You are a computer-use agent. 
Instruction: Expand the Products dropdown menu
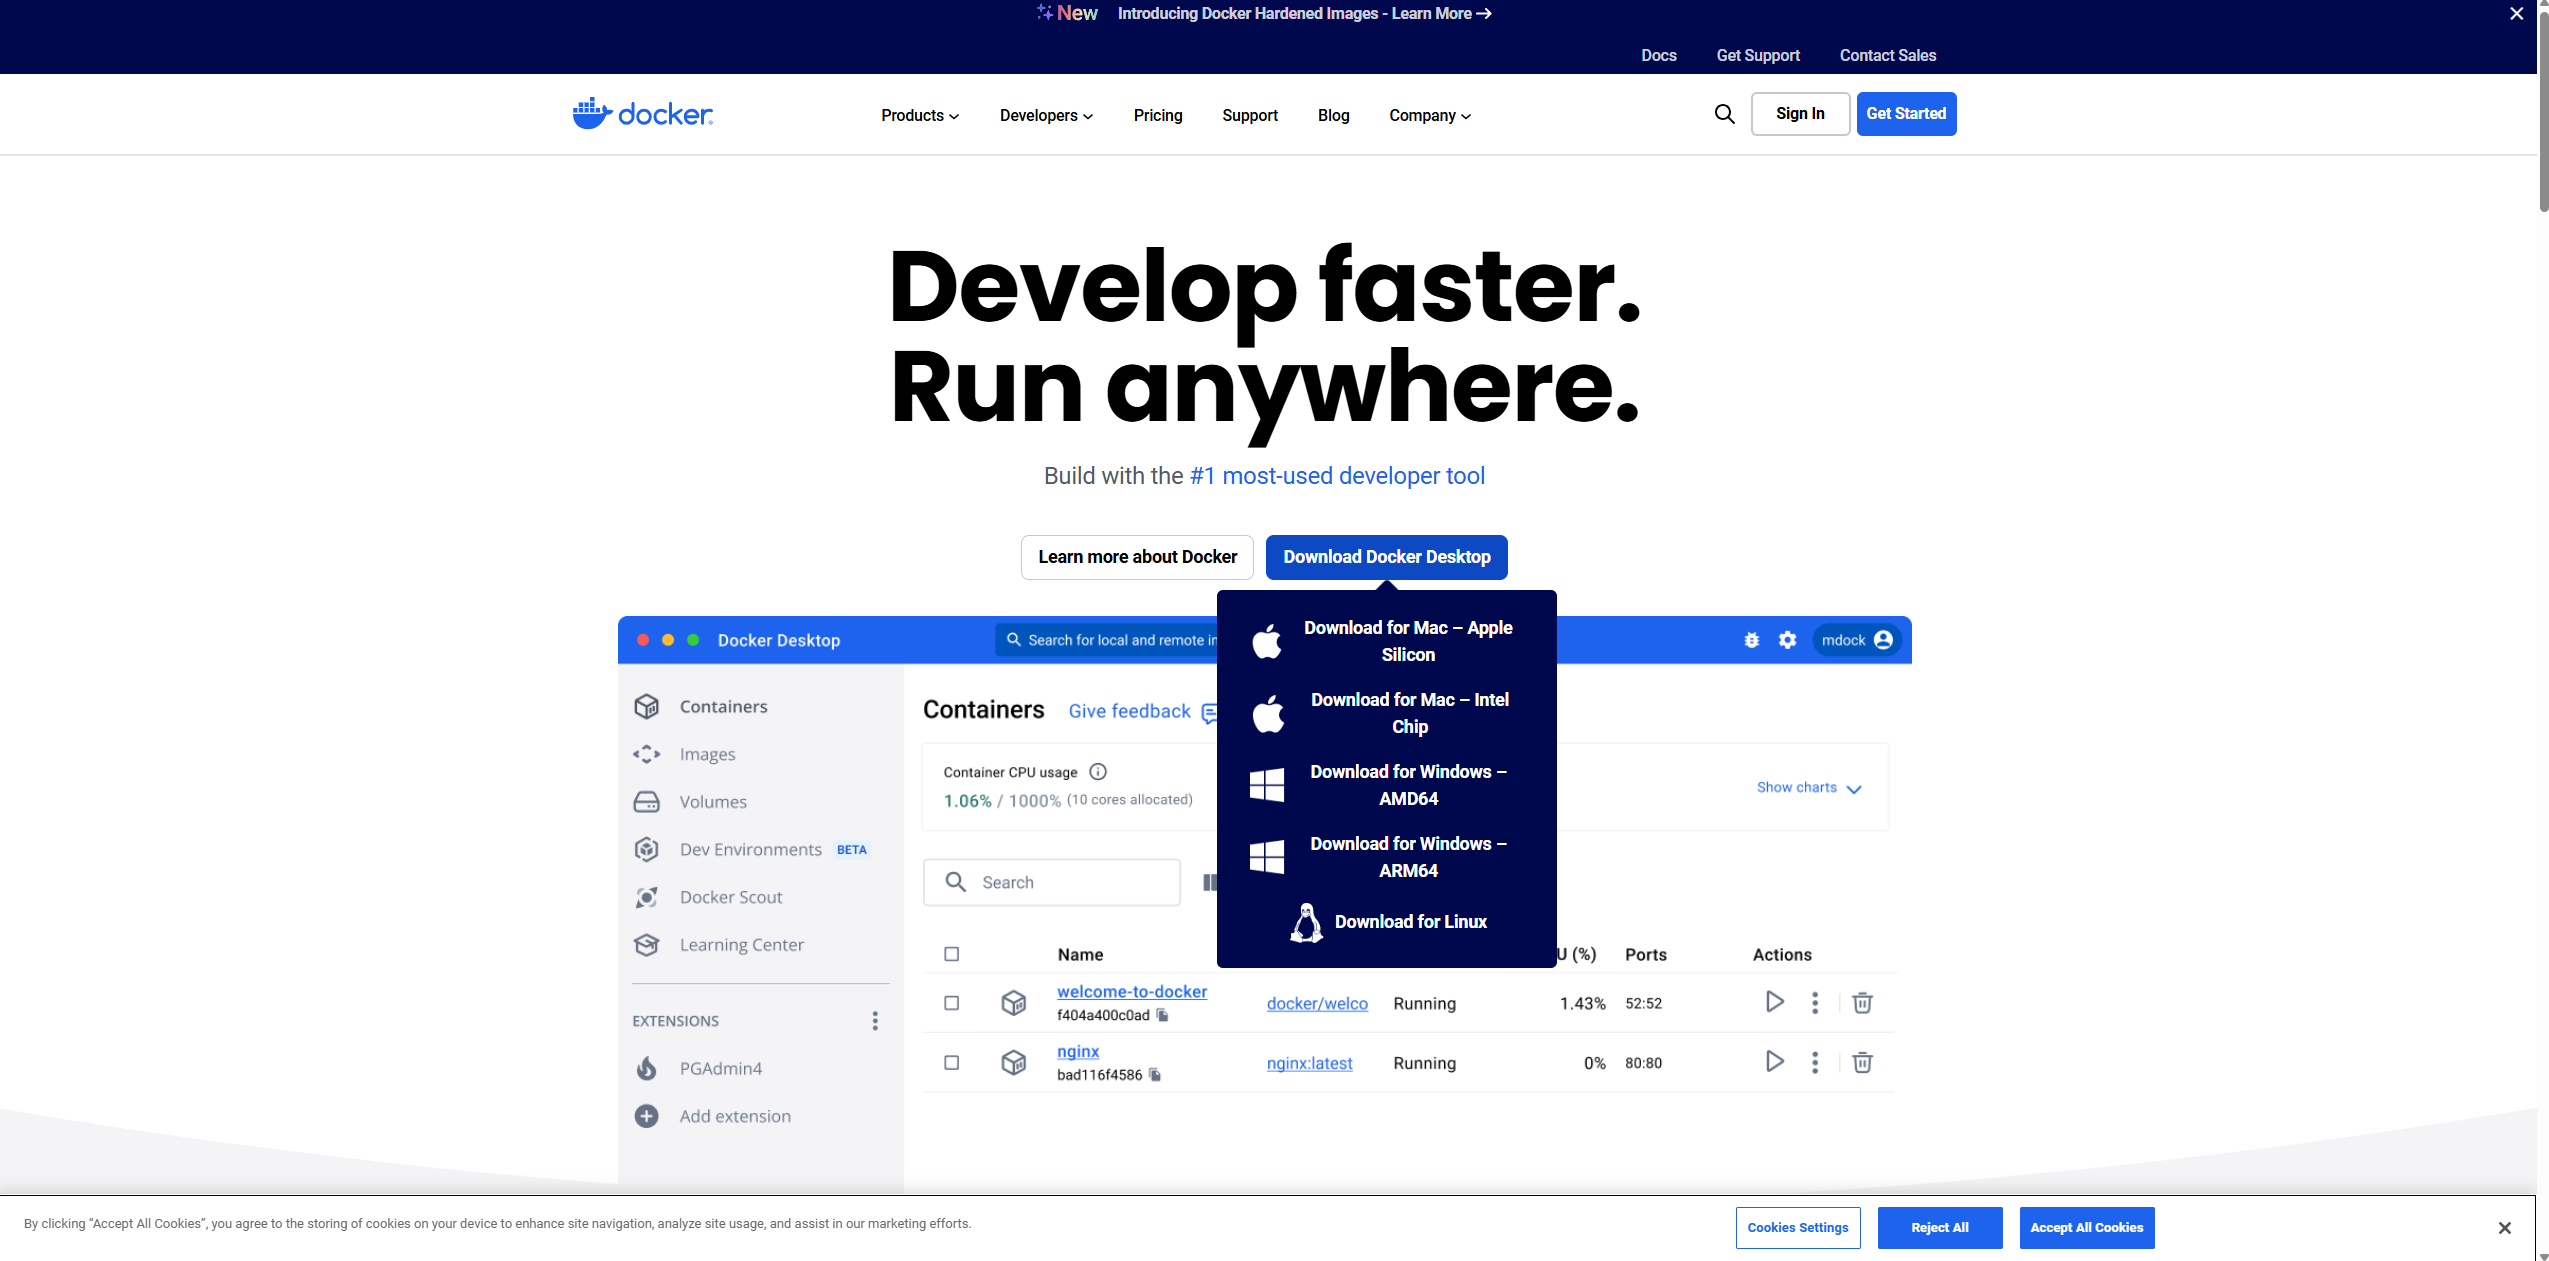919,116
